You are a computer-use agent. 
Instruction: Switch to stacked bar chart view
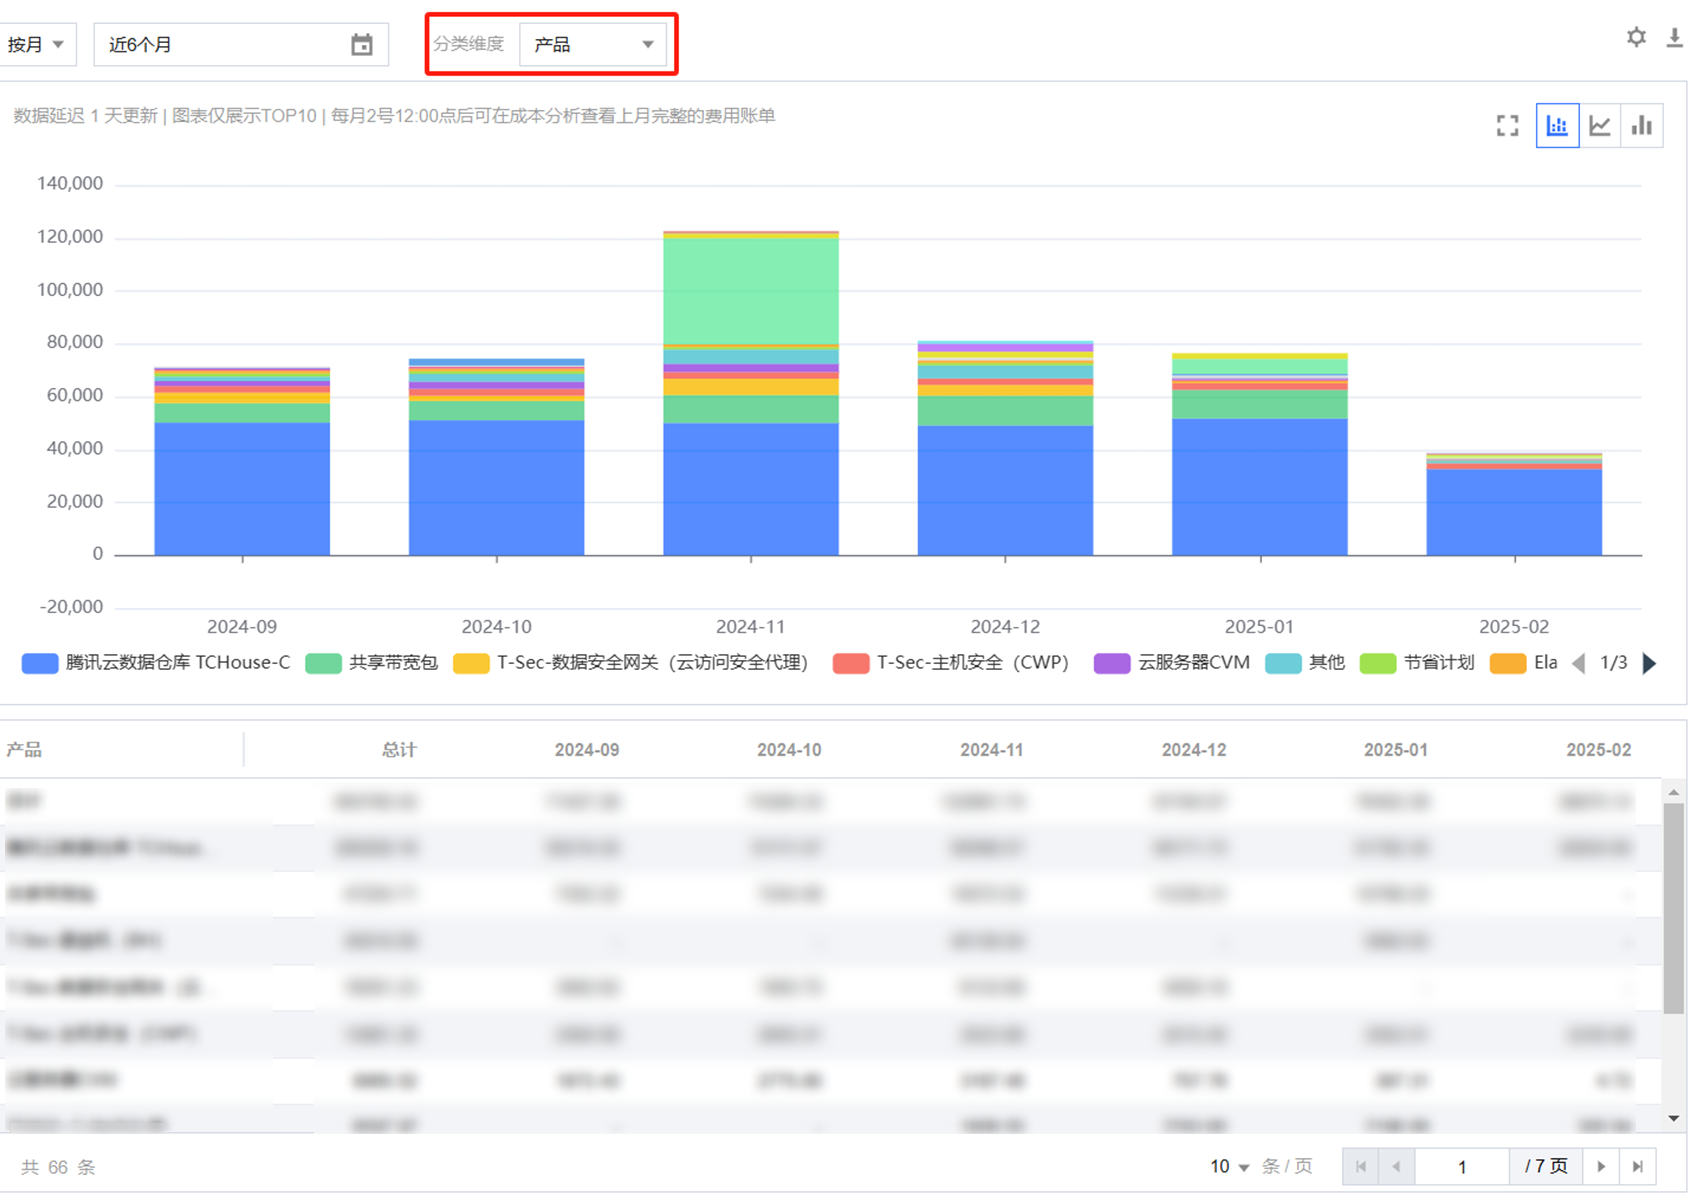pyautogui.click(x=1557, y=126)
